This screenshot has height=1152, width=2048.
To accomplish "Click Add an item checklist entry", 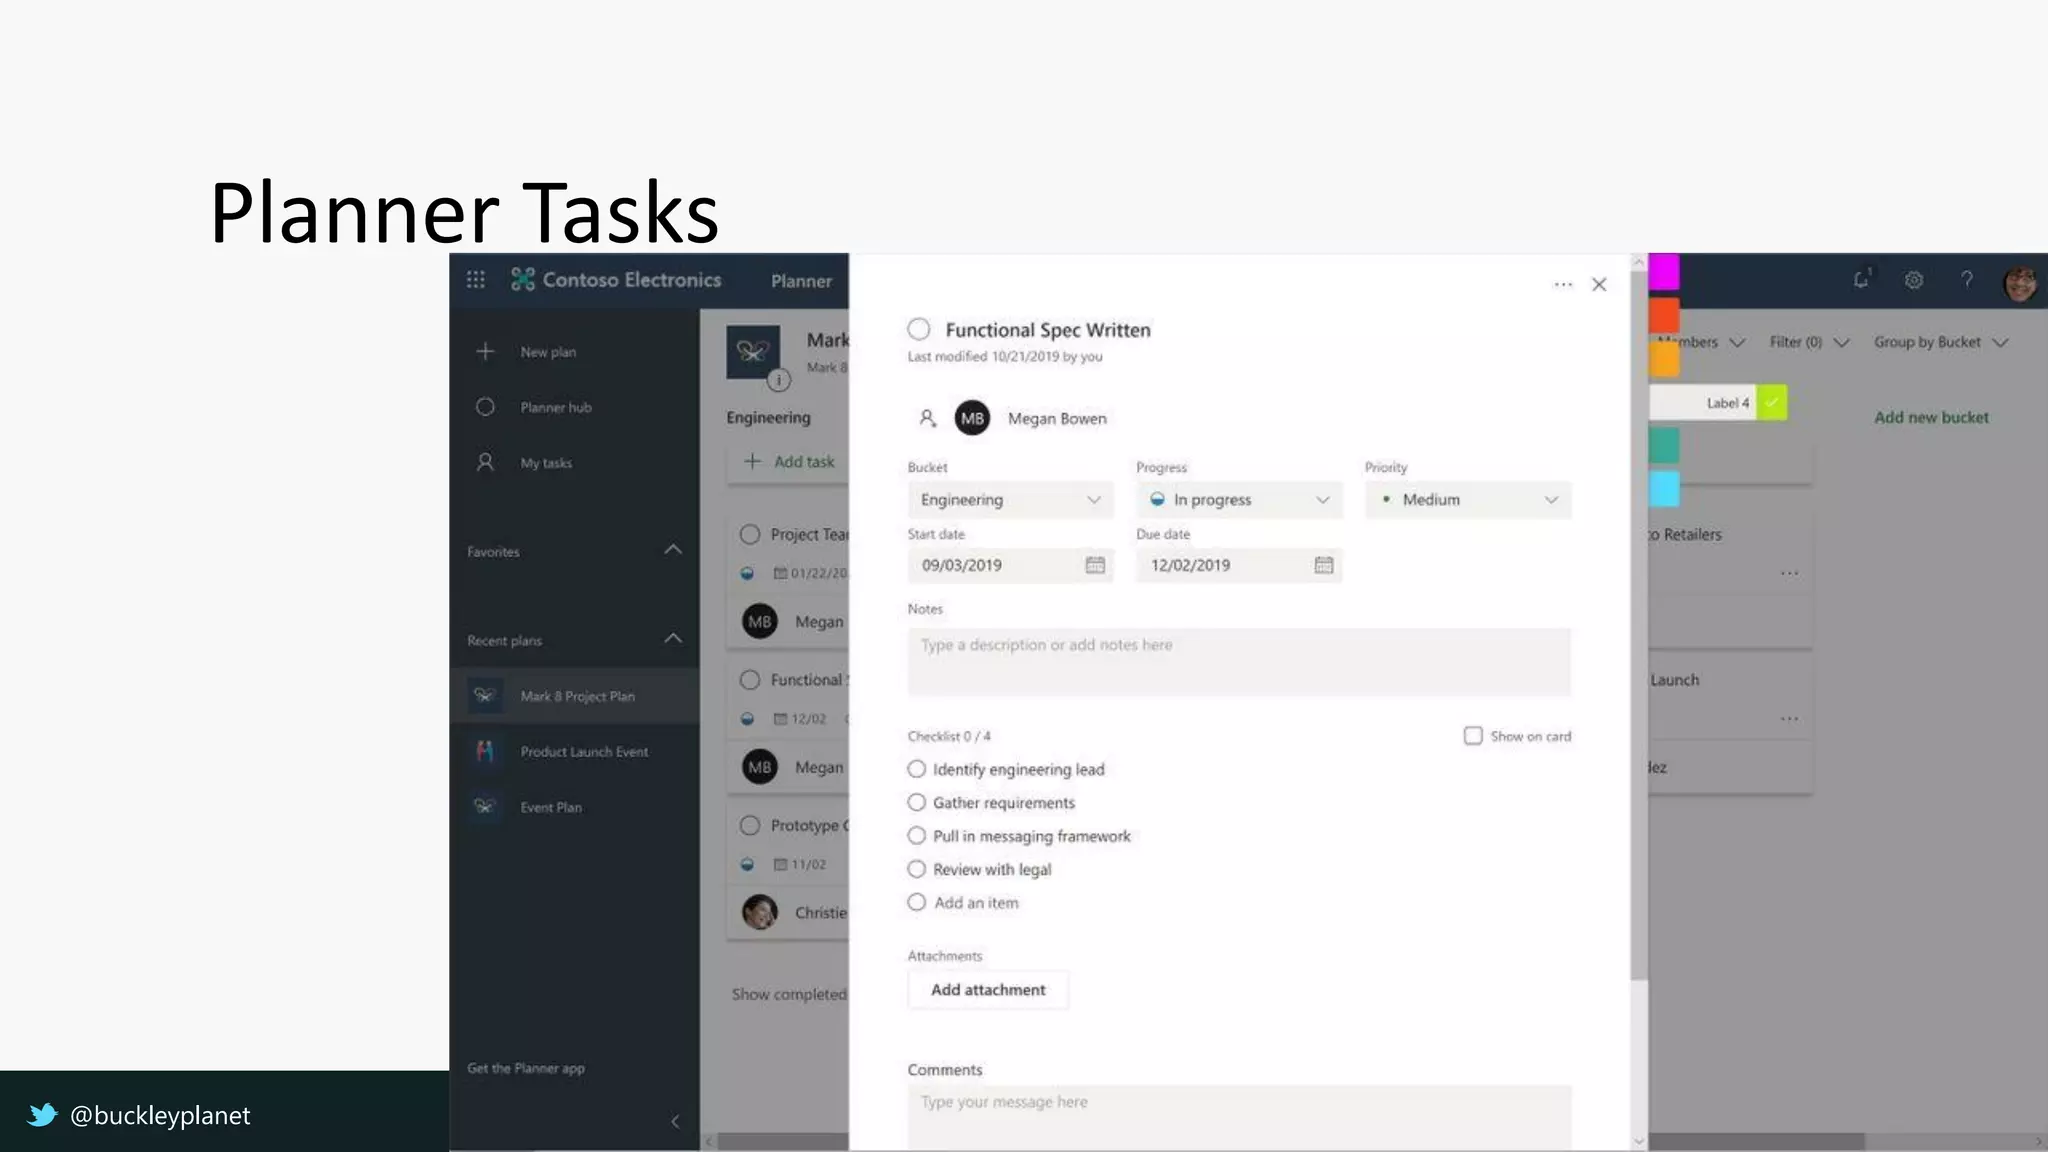I will (976, 902).
